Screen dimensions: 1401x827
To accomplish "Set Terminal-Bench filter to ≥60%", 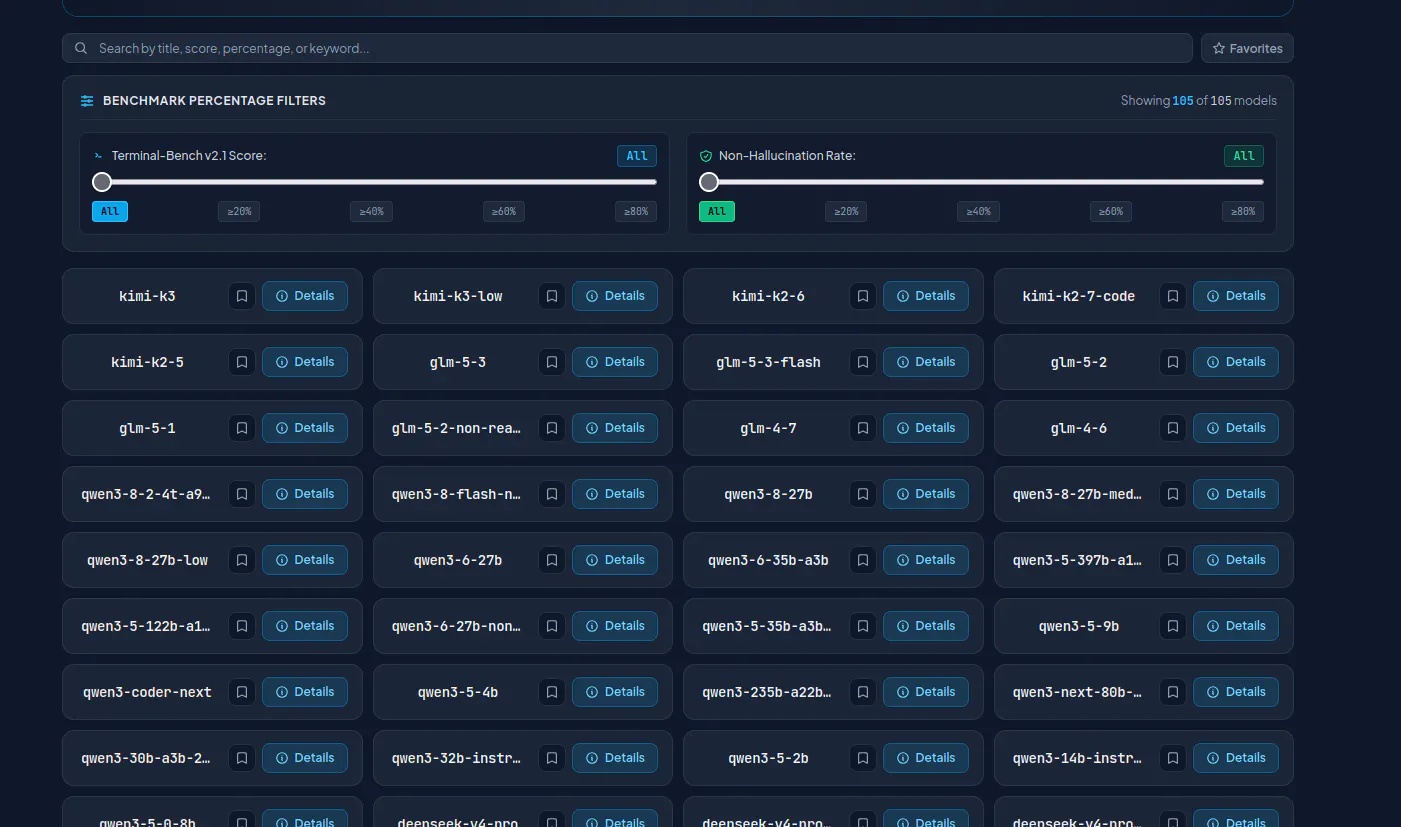I will (504, 212).
